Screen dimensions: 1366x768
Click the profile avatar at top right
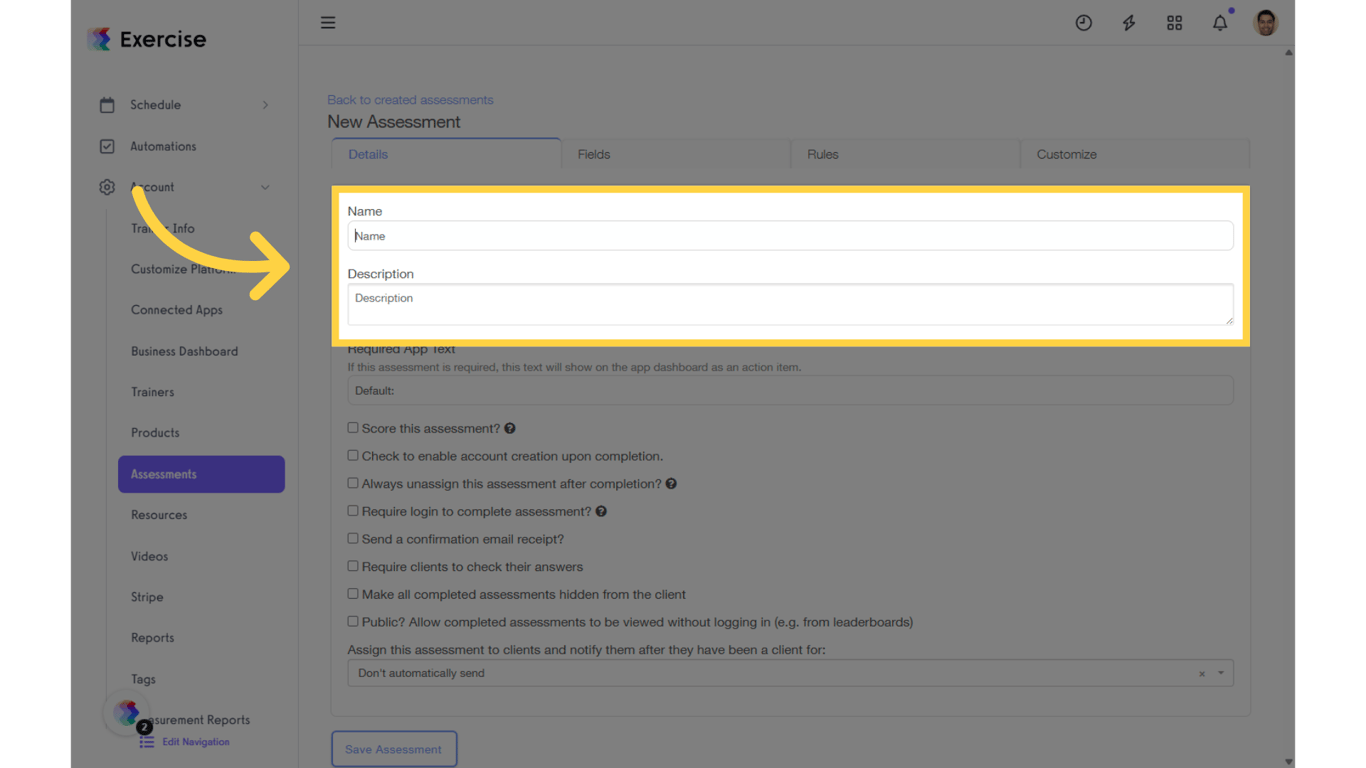click(1265, 22)
